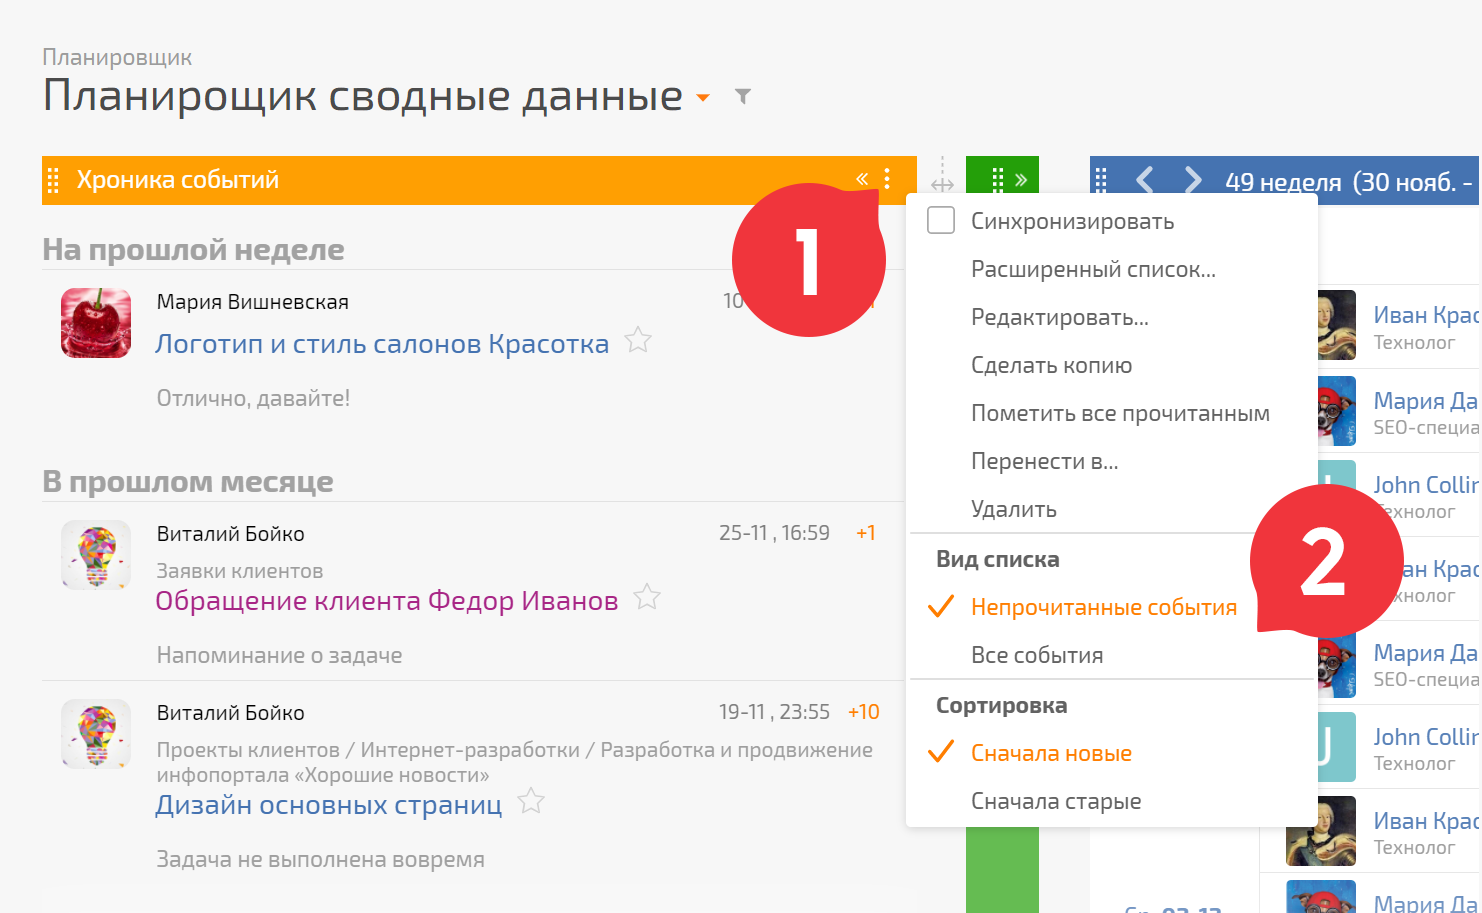Star the Дизайн основных страниц item
This screenshot has height=913, width=1482.
[x=531, y=802]
